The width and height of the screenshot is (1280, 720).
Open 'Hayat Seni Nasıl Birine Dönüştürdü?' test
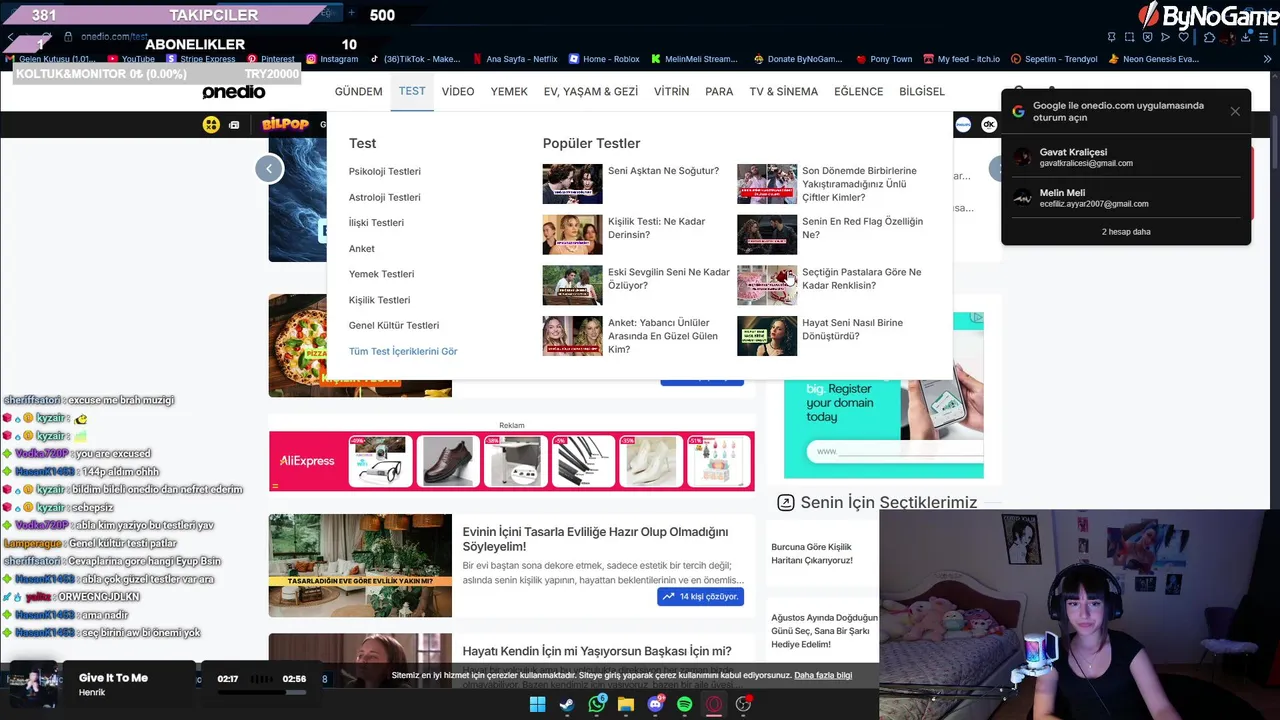point(852,329)
